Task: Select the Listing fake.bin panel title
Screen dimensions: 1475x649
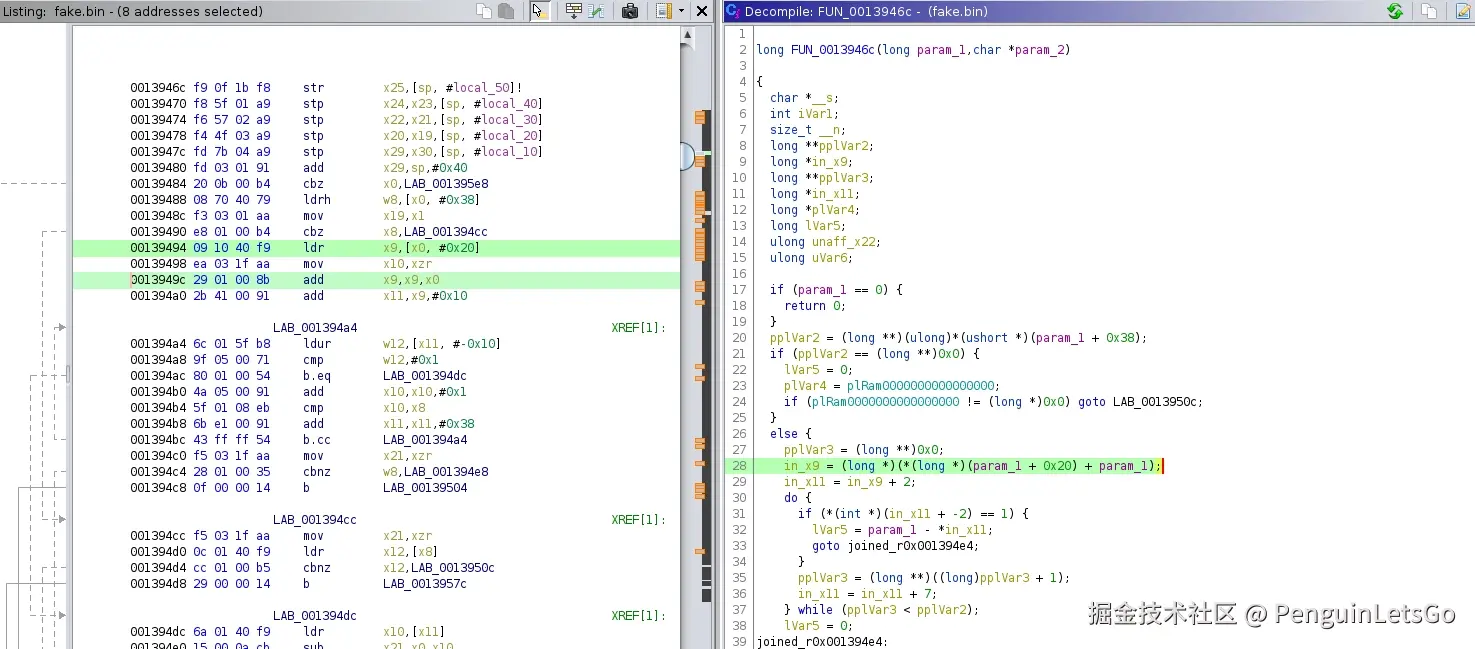Action: tap(132, 11)
